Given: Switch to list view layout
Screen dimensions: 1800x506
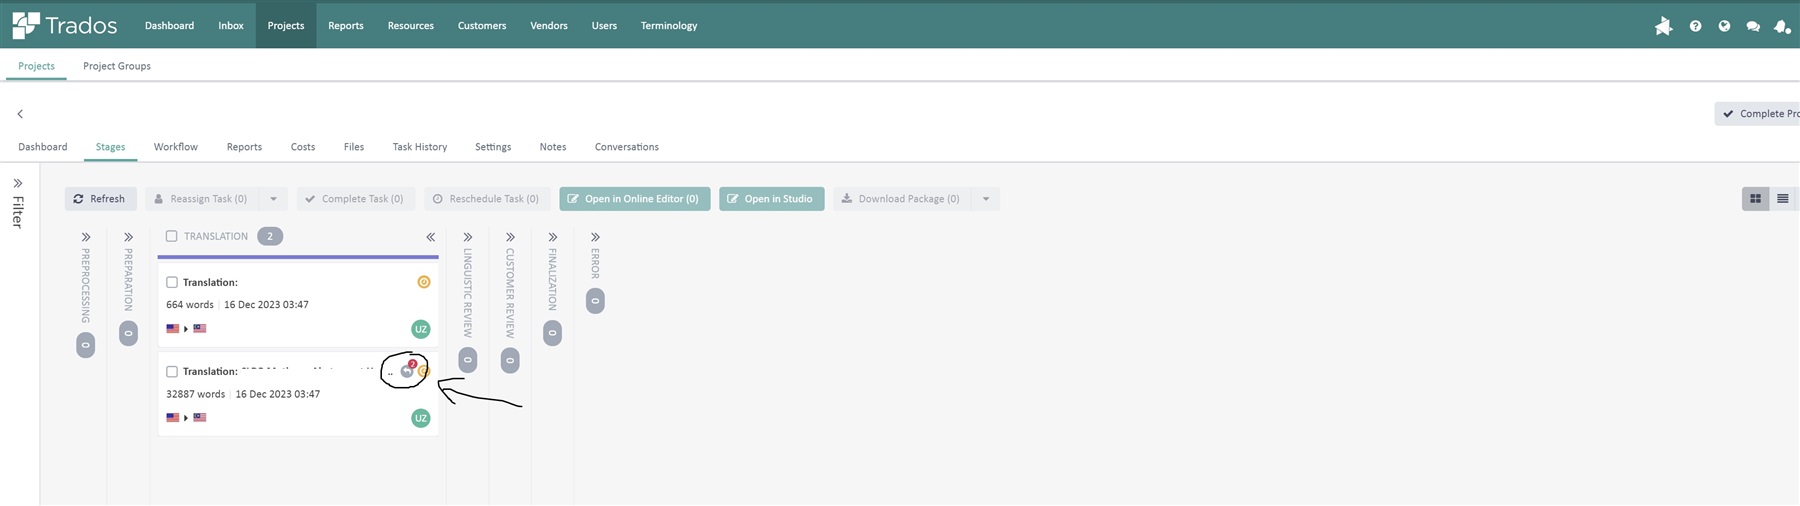Looking at the screenshot, I should pyautogui.click(x=1782, y=199).
